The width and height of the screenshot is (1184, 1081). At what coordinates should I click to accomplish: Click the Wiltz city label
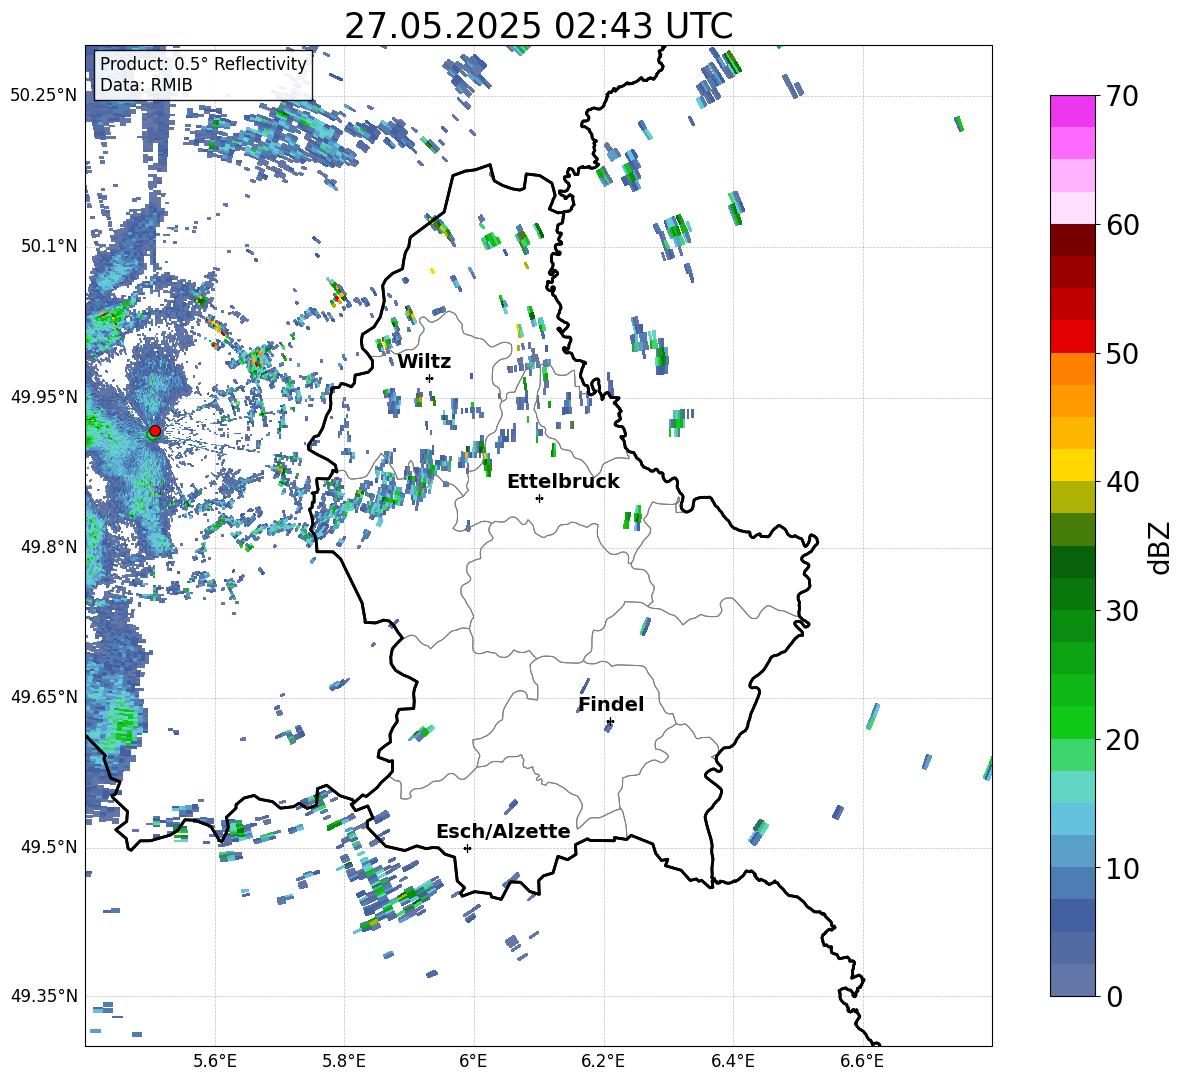[x=424, y=362]
